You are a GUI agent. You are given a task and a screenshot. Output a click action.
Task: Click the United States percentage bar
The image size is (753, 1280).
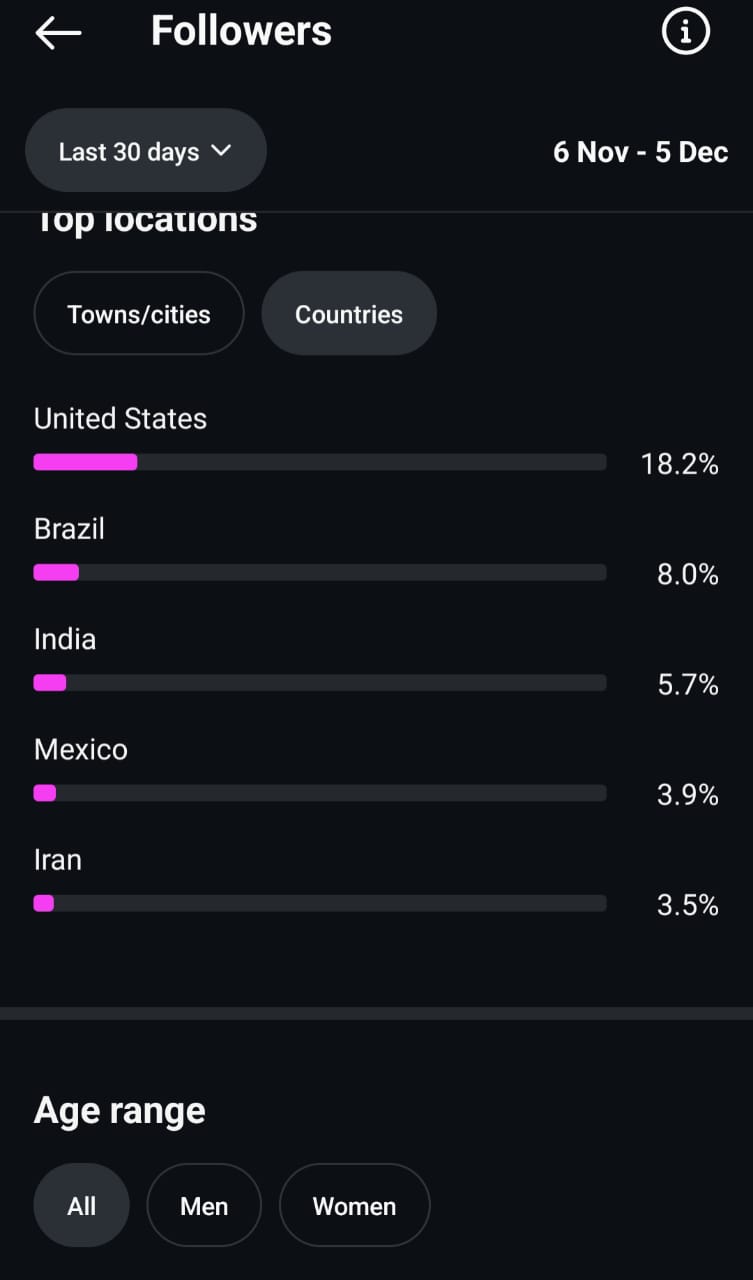[320, 462]
